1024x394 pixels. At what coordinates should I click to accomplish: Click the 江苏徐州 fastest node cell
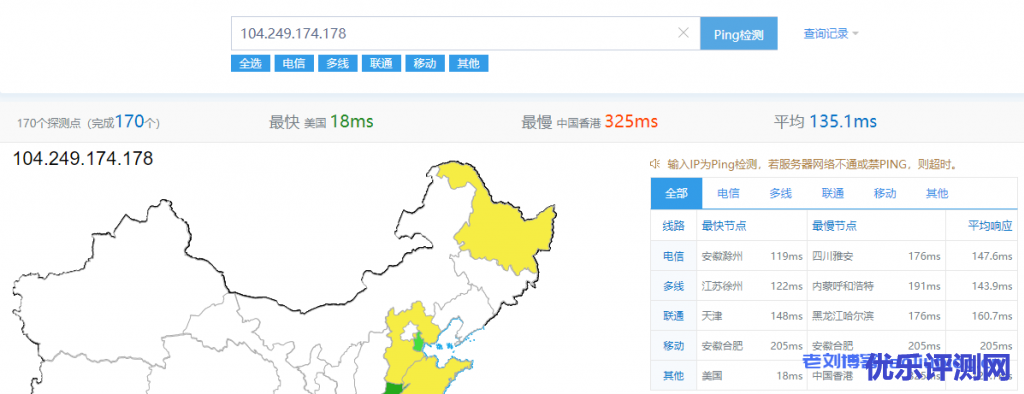pos(722,286)
